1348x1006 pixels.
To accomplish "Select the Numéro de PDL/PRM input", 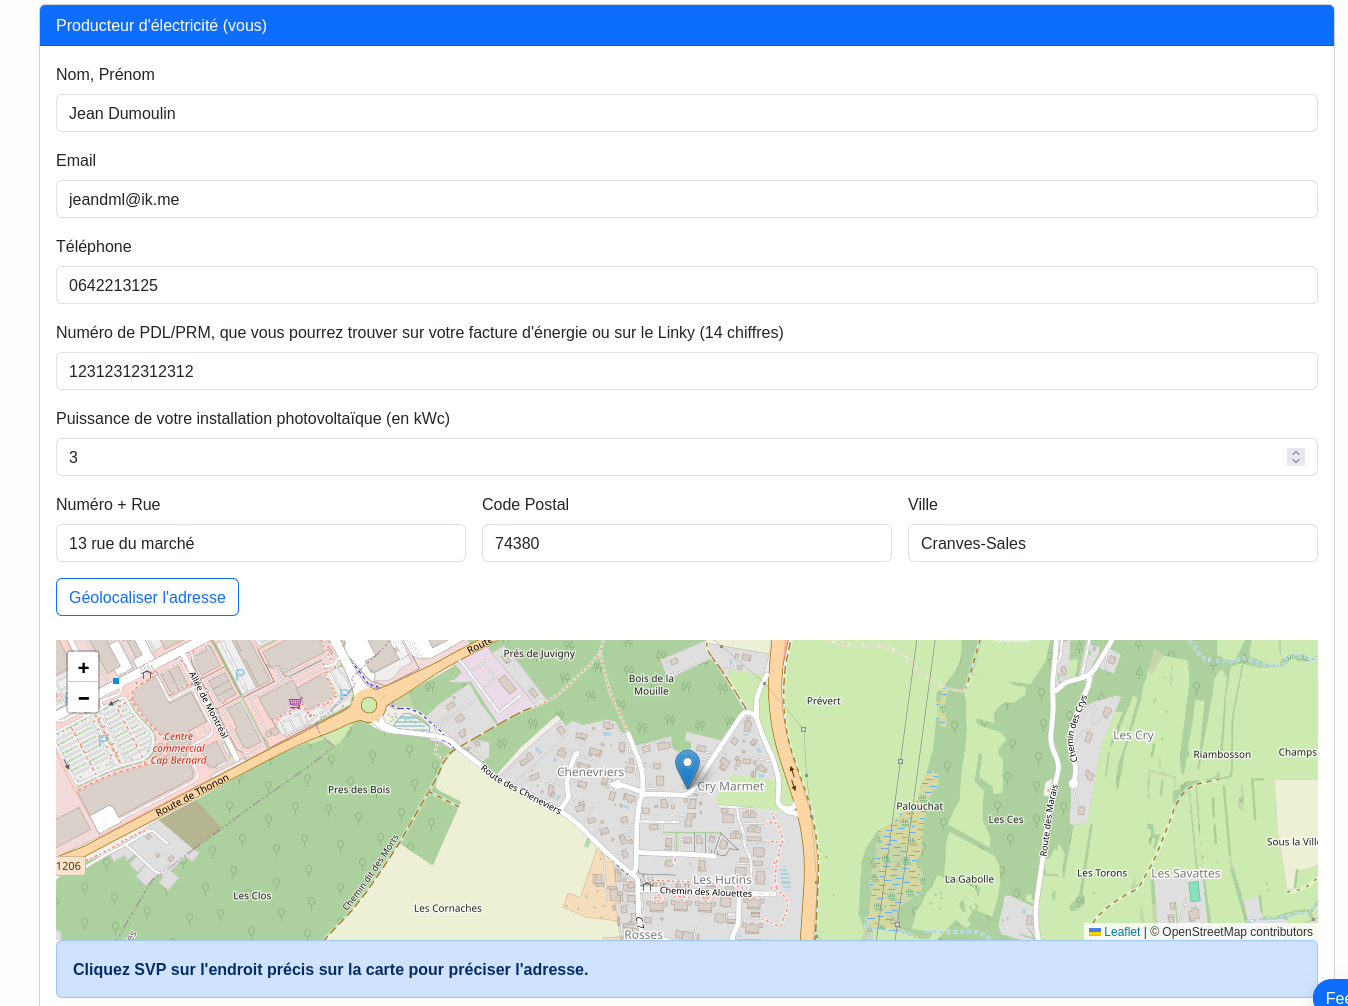I will [687, 371].
